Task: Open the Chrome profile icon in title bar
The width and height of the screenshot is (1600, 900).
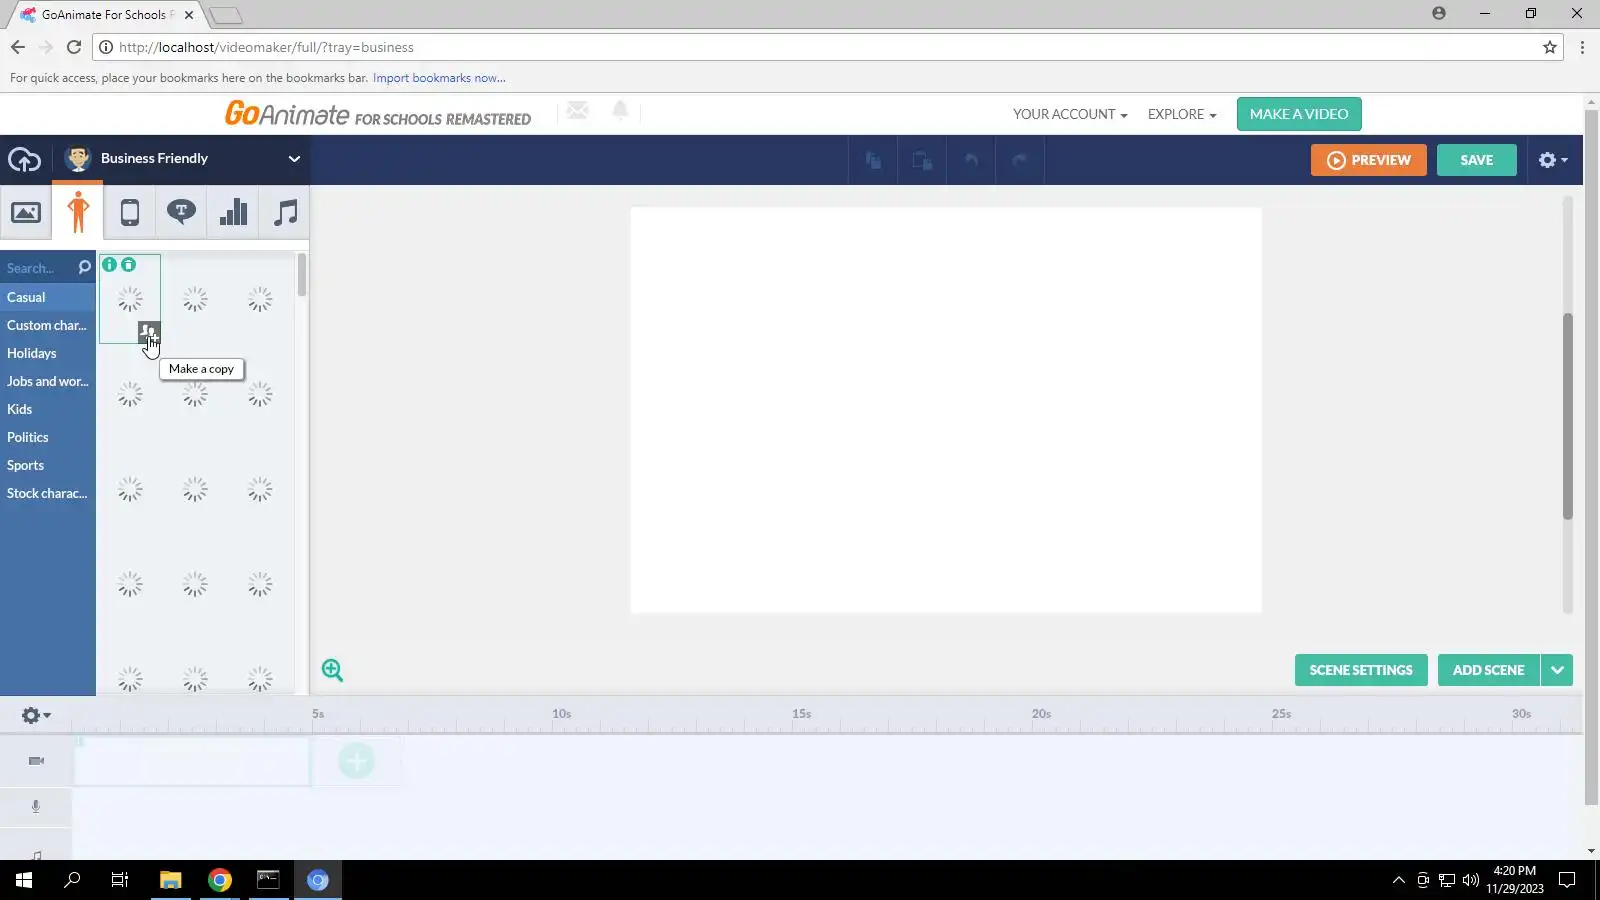Action: 1438,13
